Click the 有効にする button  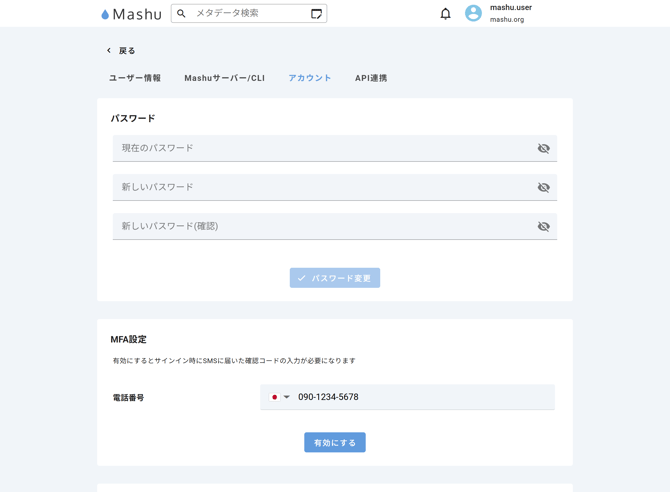coord(334,442)
